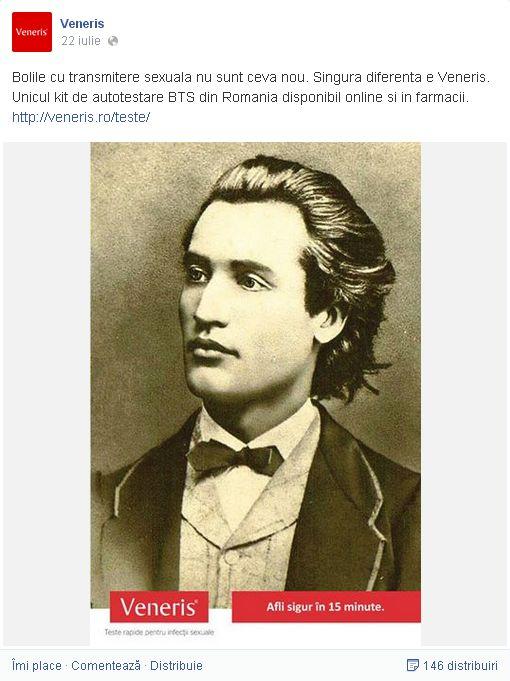Share the post via Distribuie

176,666
